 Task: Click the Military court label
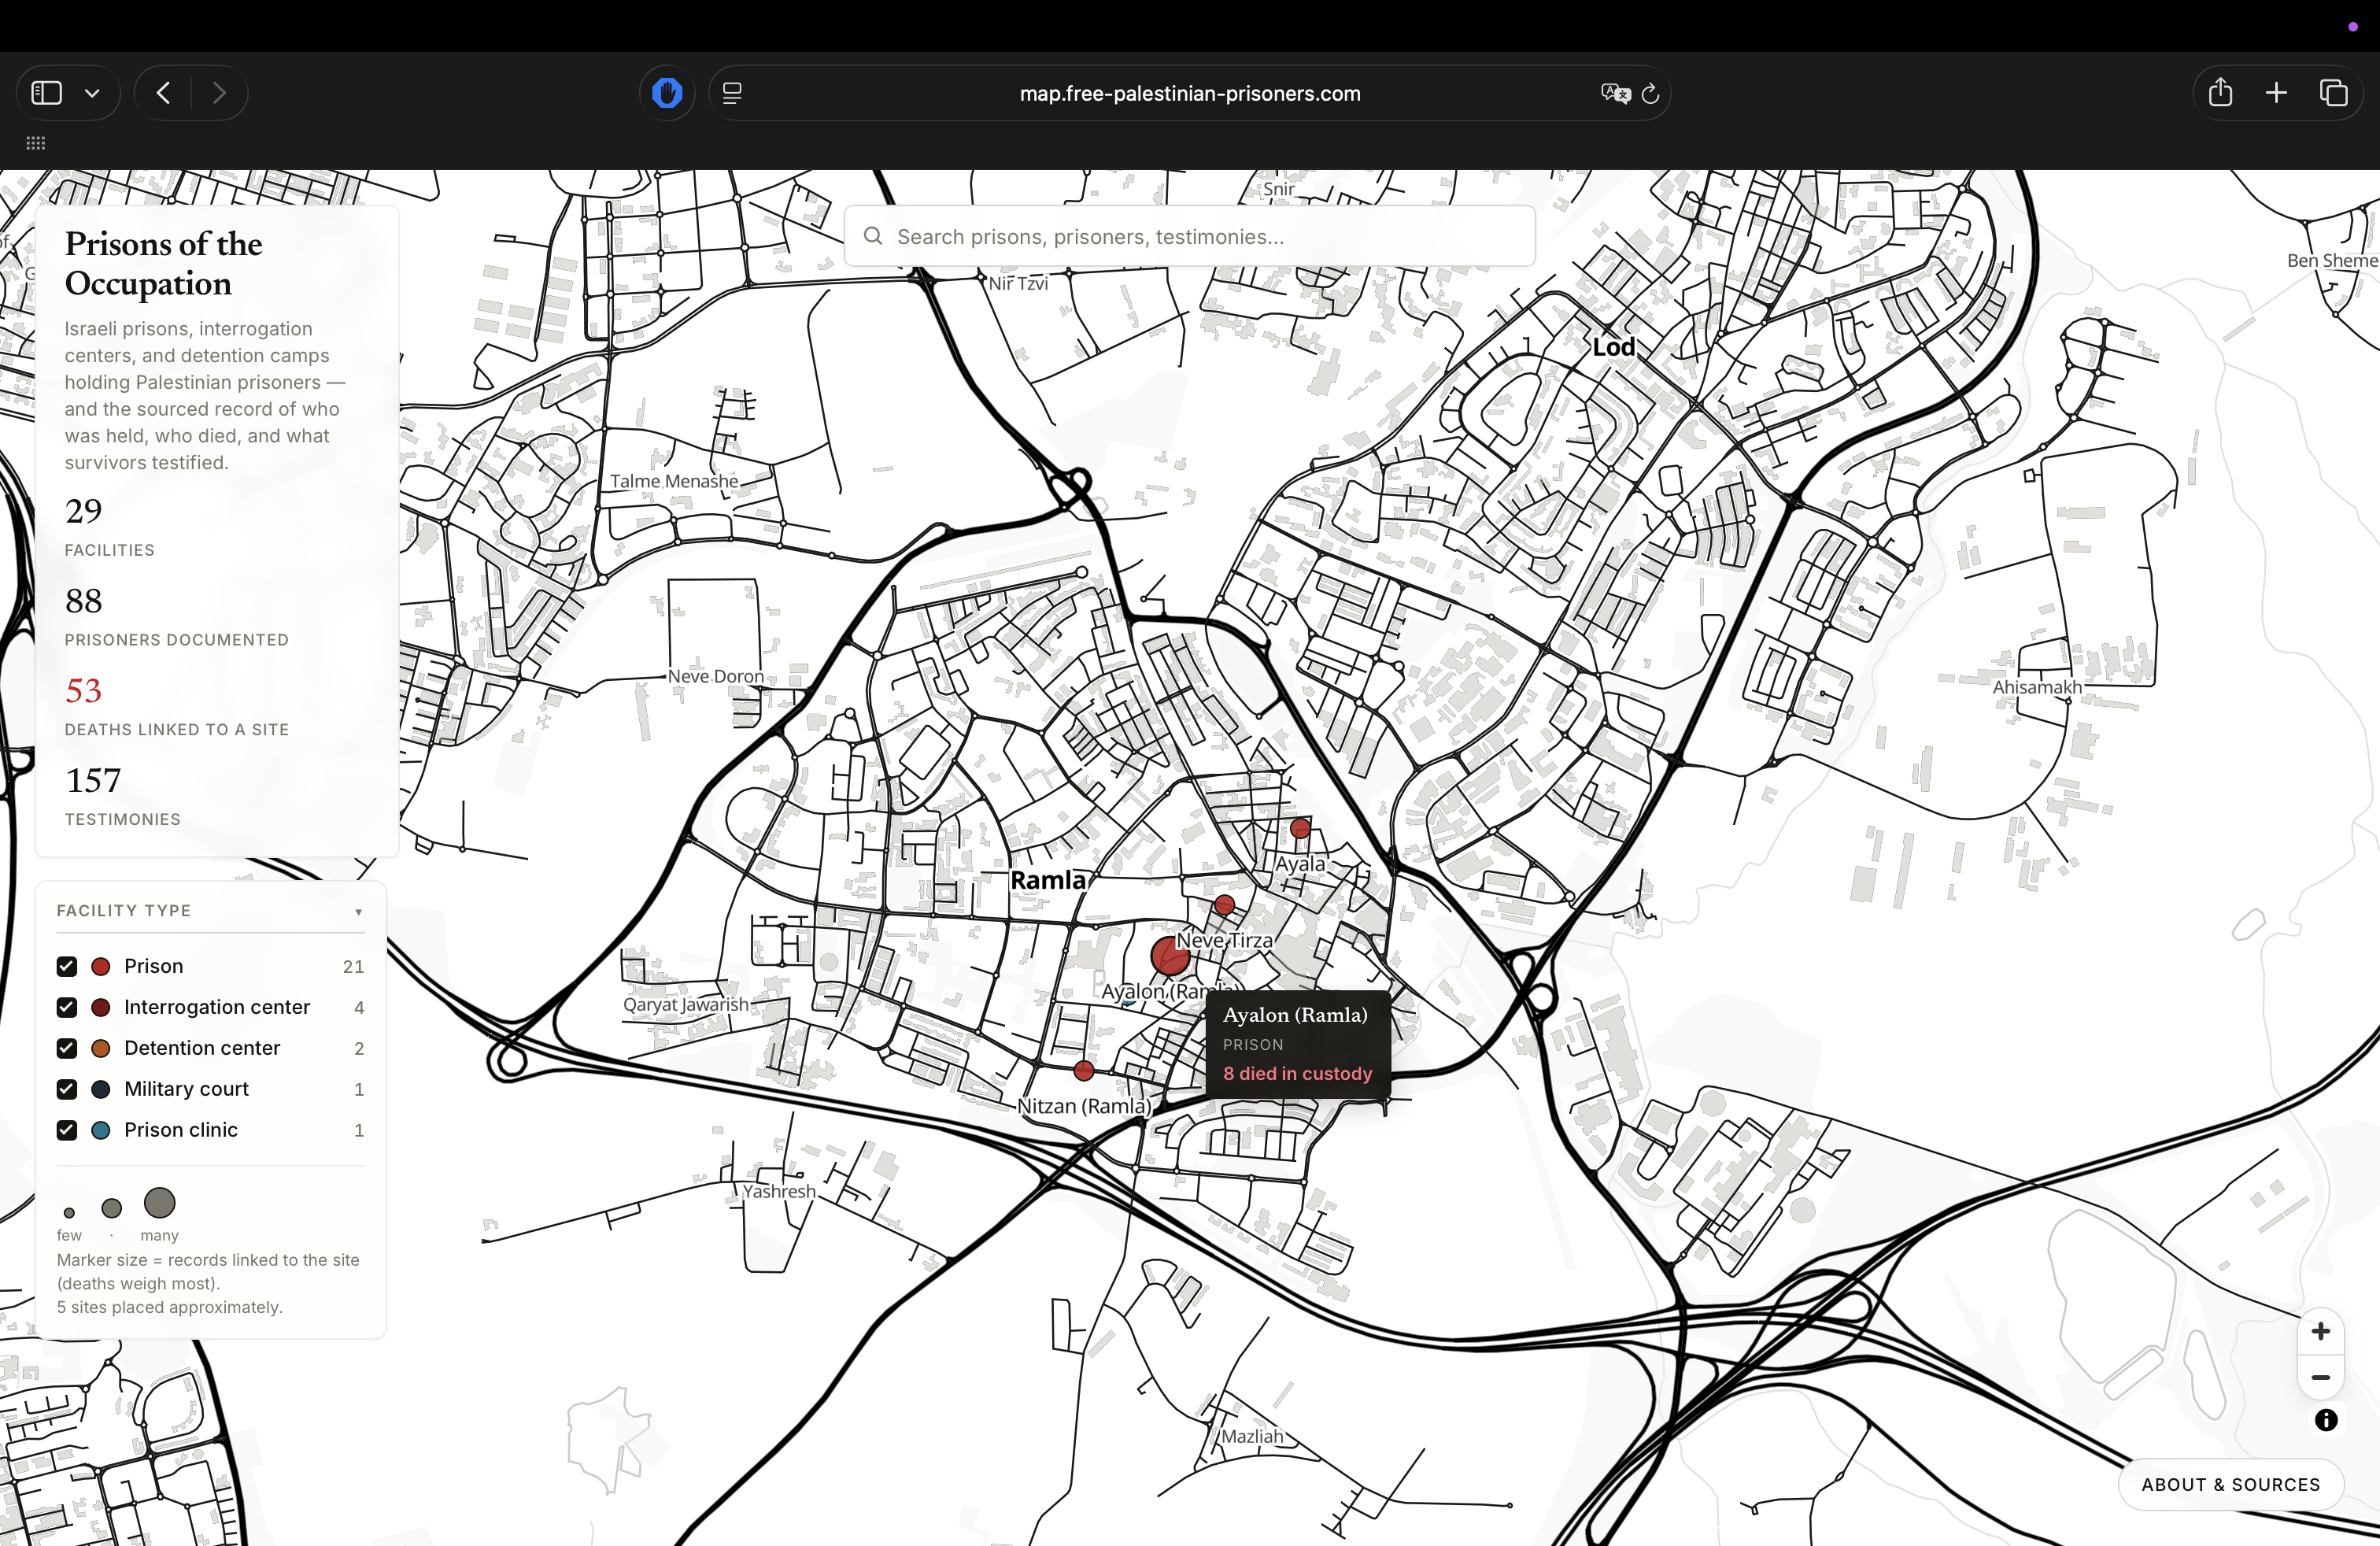pyautogui.click(x=186, y=1089)
